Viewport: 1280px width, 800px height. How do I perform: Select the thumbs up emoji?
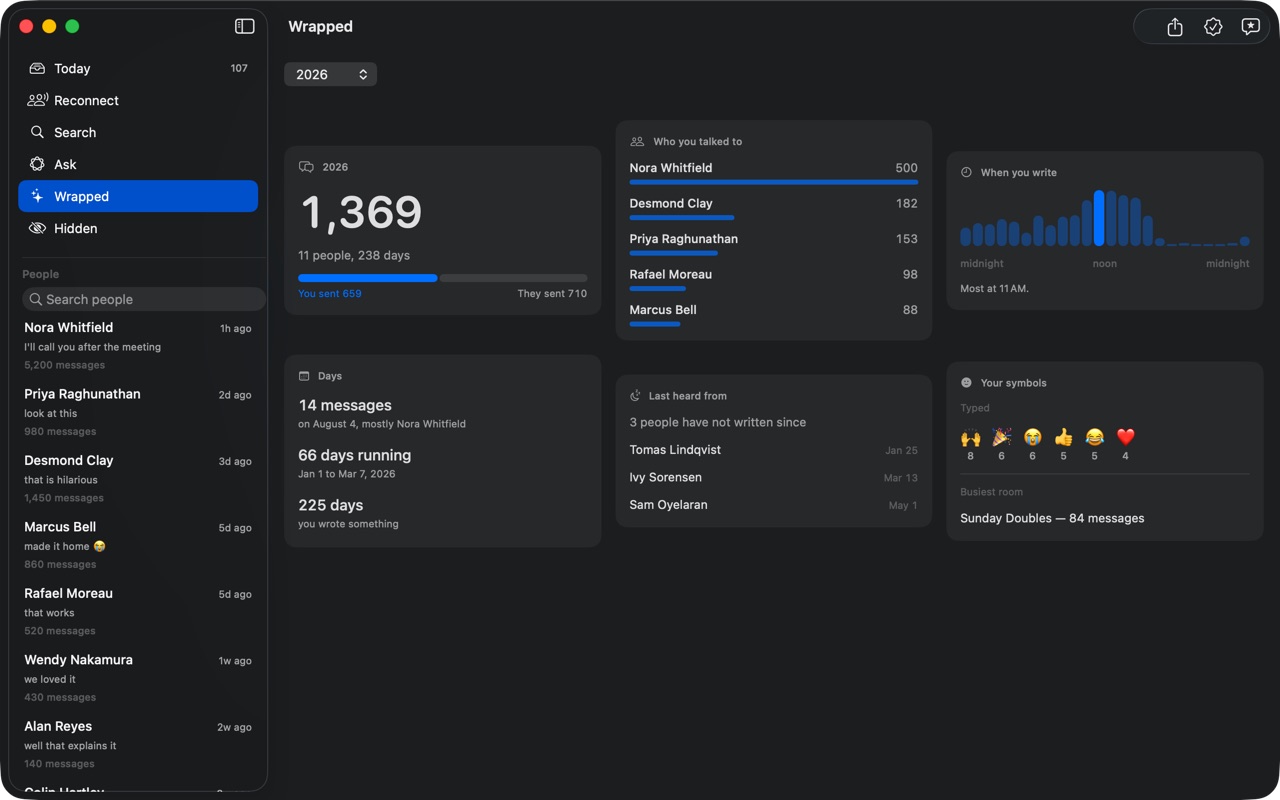pyautogui.click(x=1063, y=437)
